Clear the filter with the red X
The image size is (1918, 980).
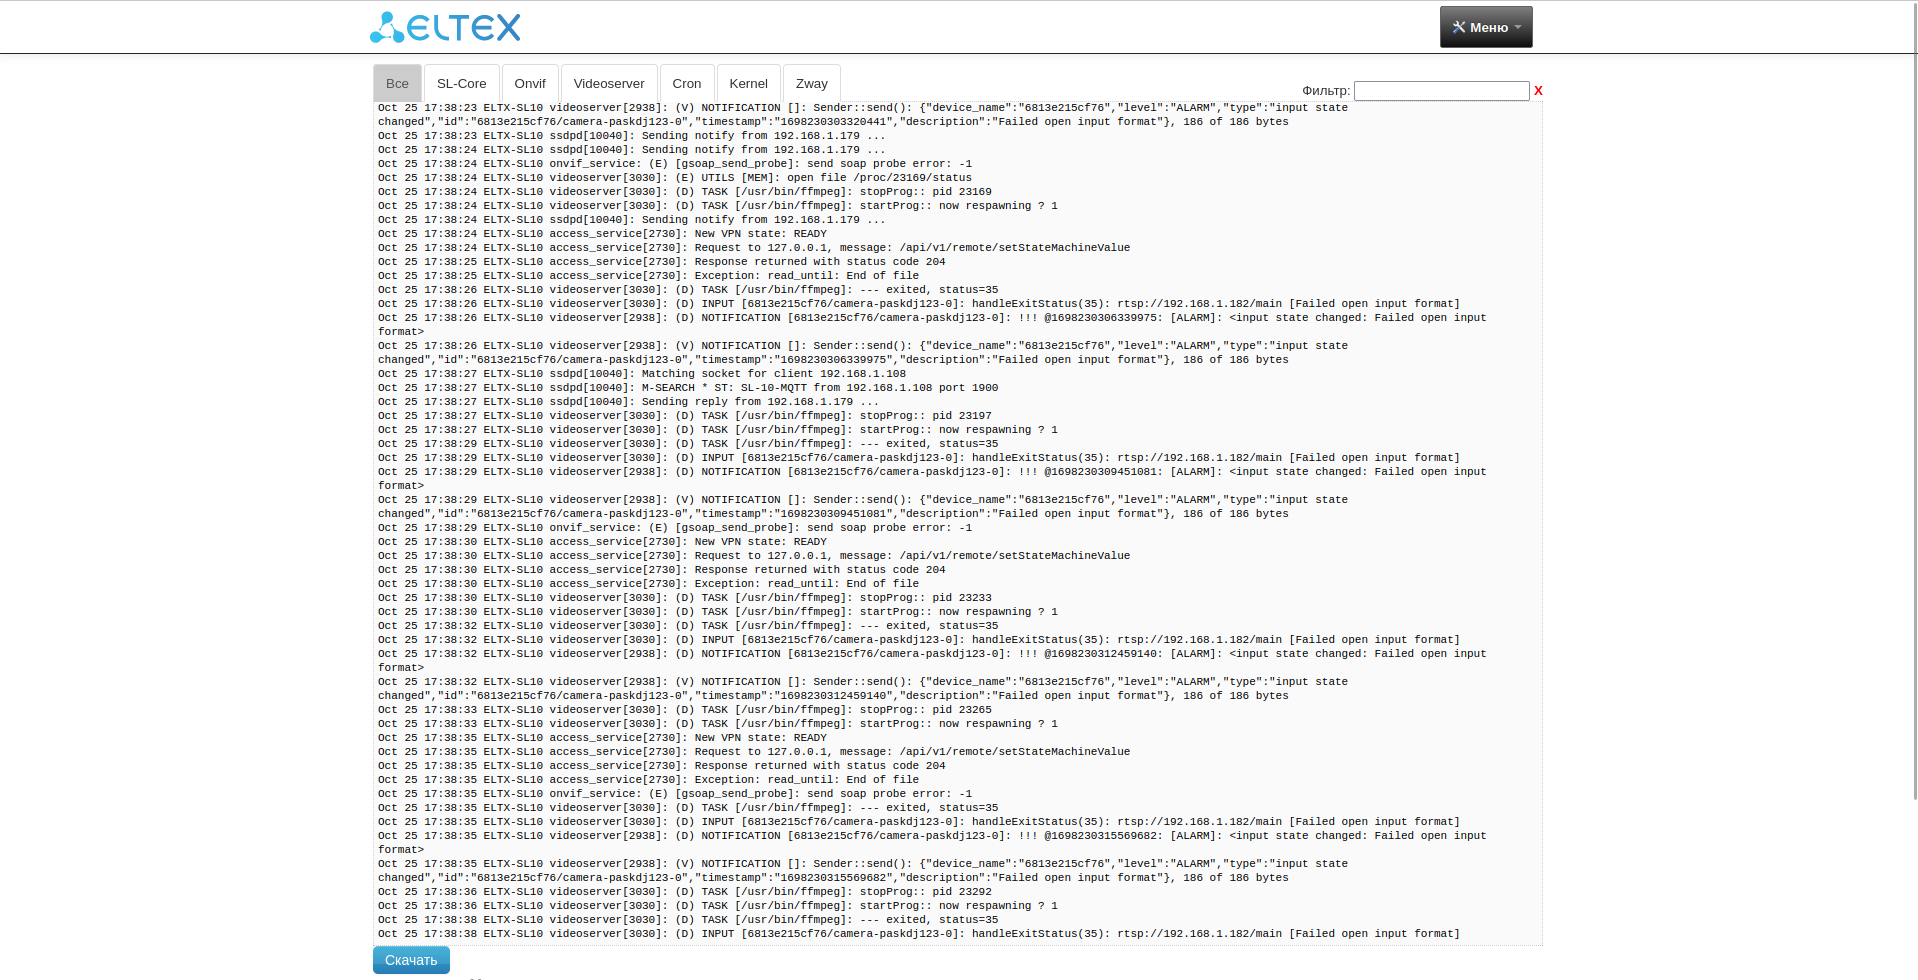pyautogui.click(x=1538, y=91)
